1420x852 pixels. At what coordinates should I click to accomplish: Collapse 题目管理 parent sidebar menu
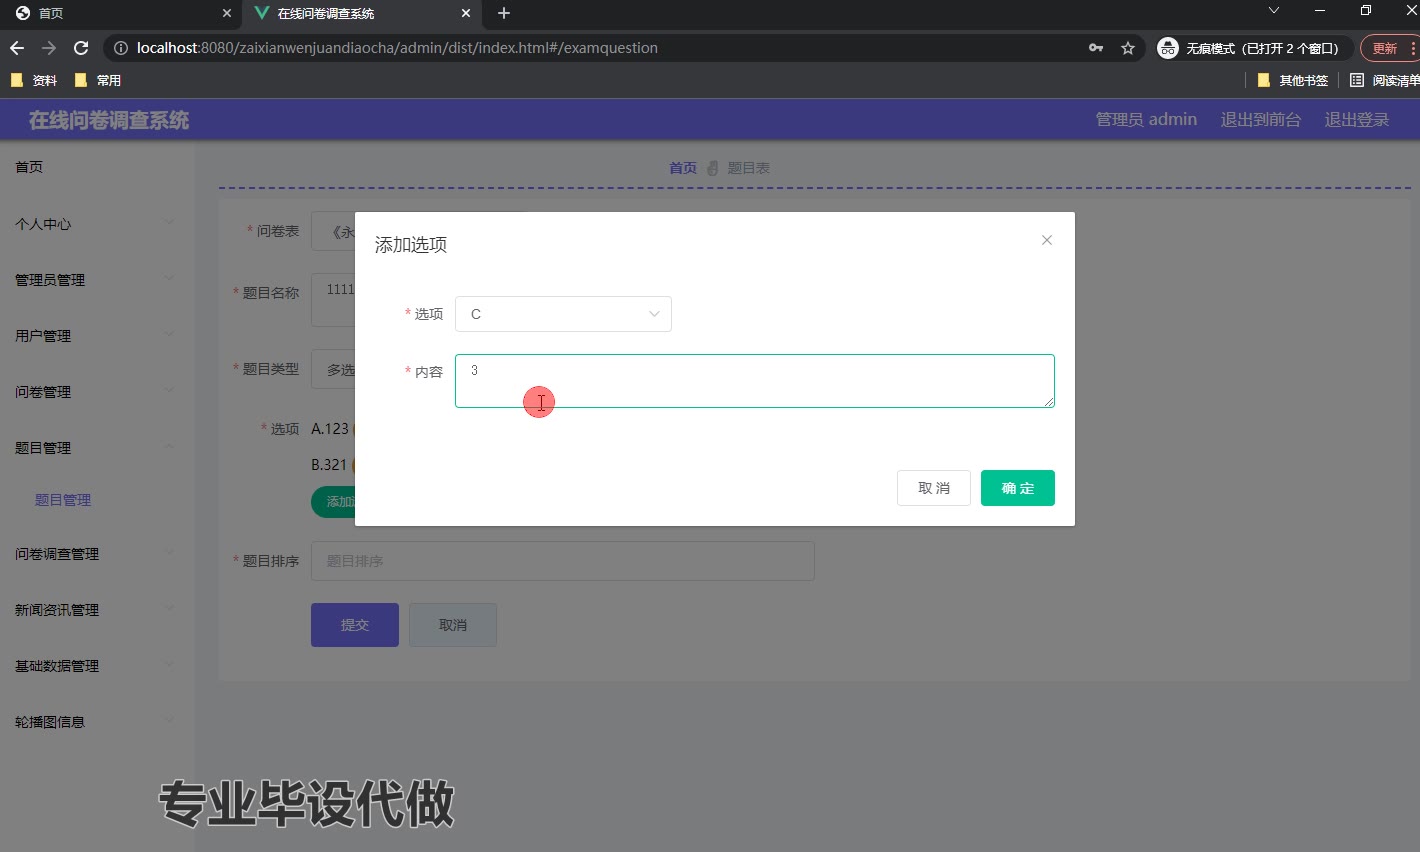click(x=97, y=448)
